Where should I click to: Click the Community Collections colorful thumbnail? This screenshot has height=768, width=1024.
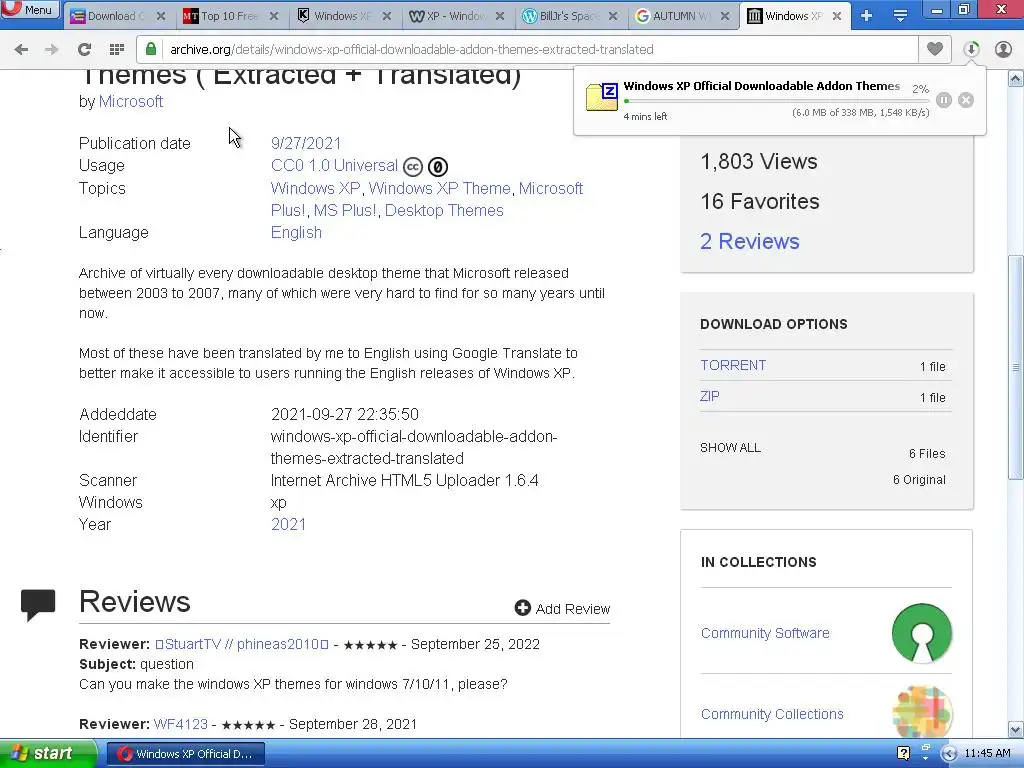pos(921,711)
